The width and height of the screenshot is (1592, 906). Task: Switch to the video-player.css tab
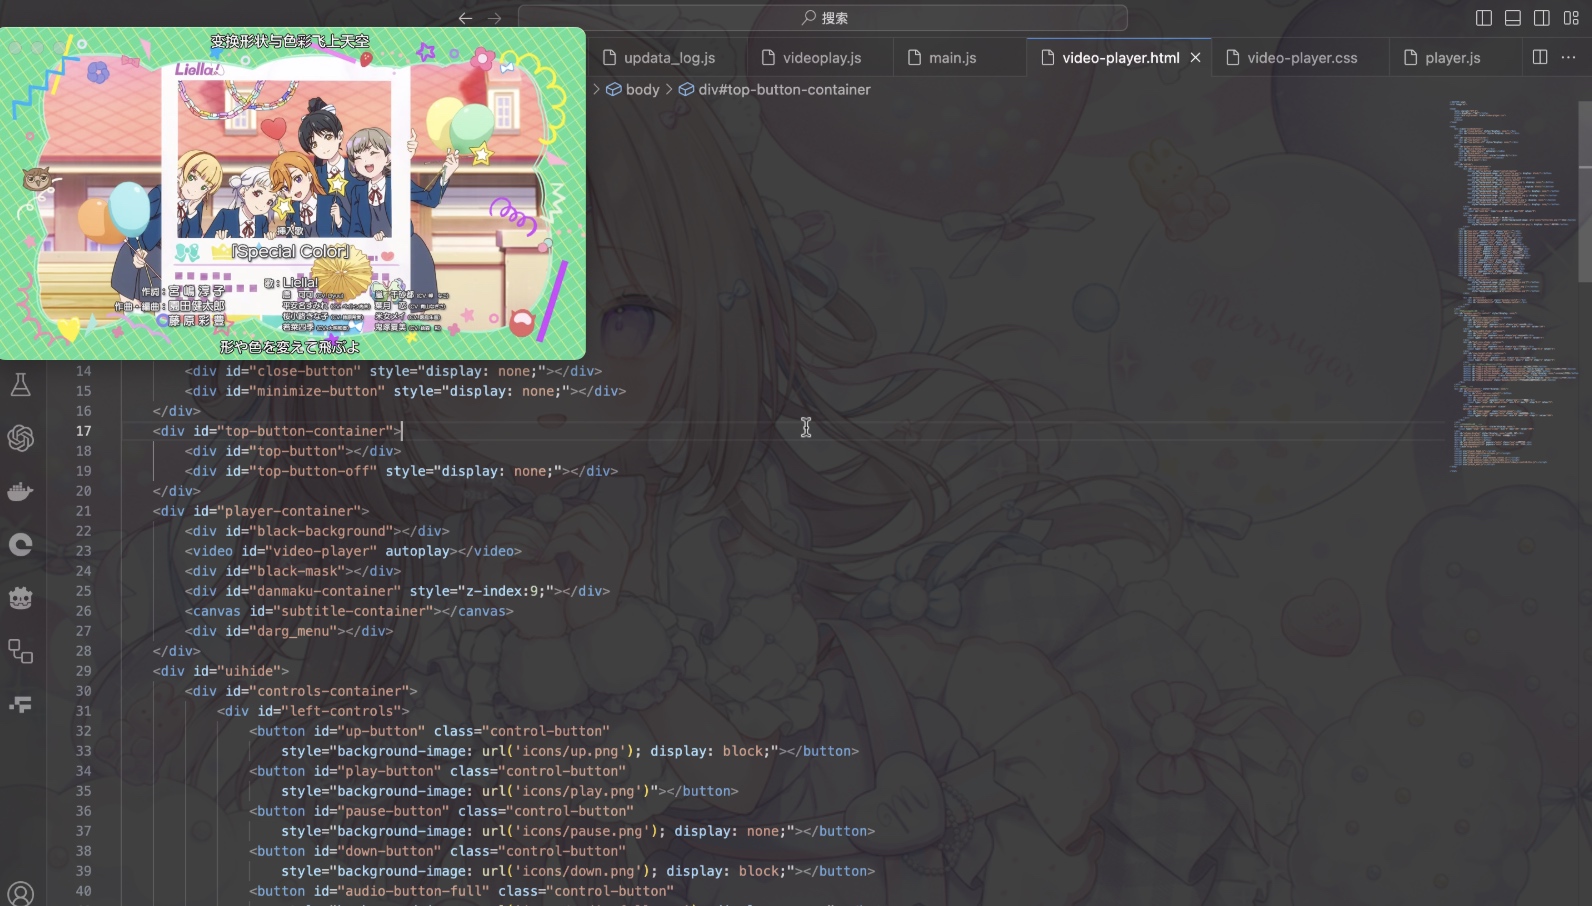[1302, 58]
